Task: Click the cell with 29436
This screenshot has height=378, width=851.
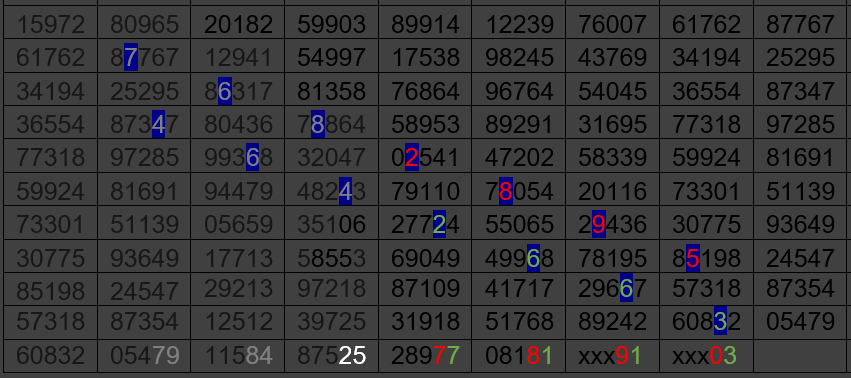Action: coord(613,223)
